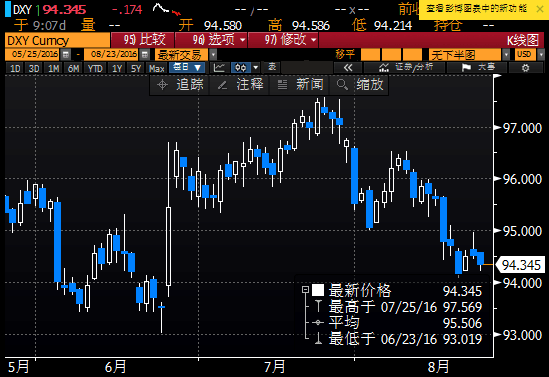Open chart settings gear

[x=525, y=68]
